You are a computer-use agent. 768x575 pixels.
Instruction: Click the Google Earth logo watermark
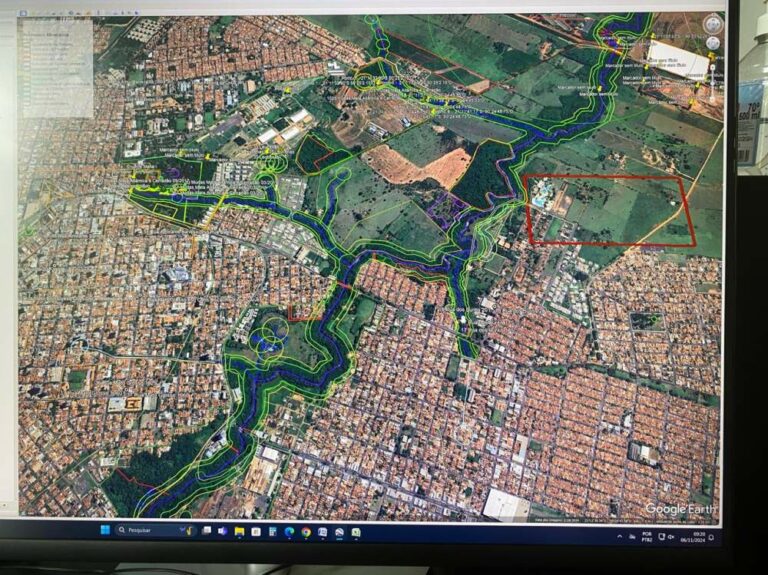click(680, 509)
